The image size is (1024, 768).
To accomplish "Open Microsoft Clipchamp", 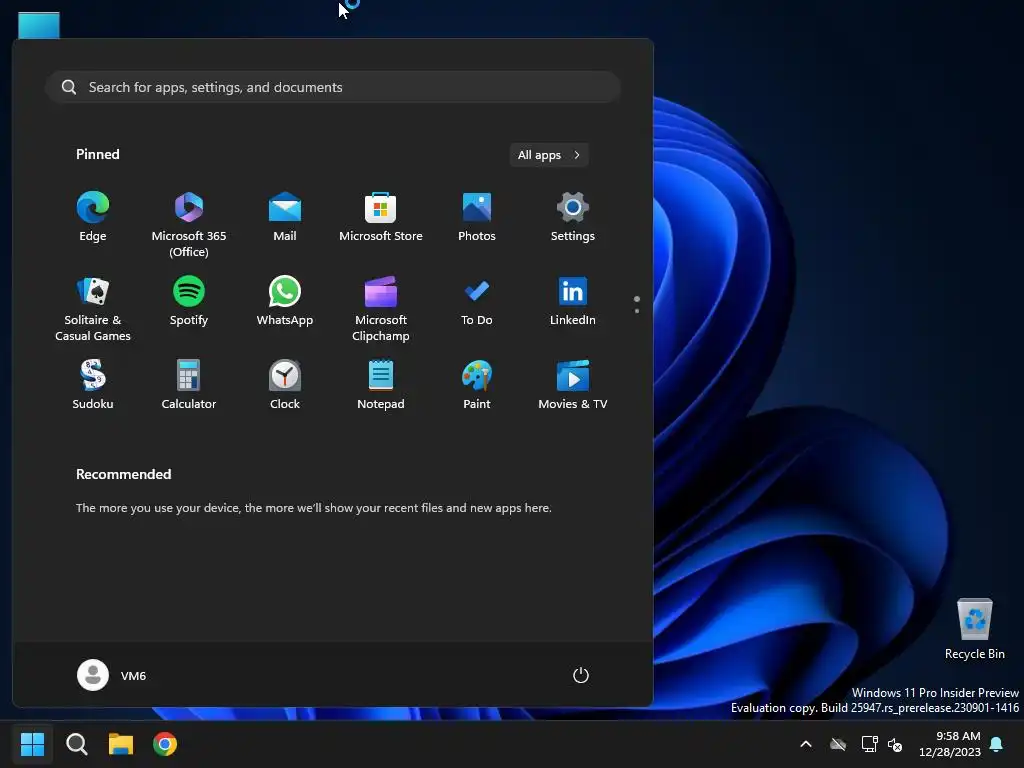I will pyautogui.click(x=381, y=308).
